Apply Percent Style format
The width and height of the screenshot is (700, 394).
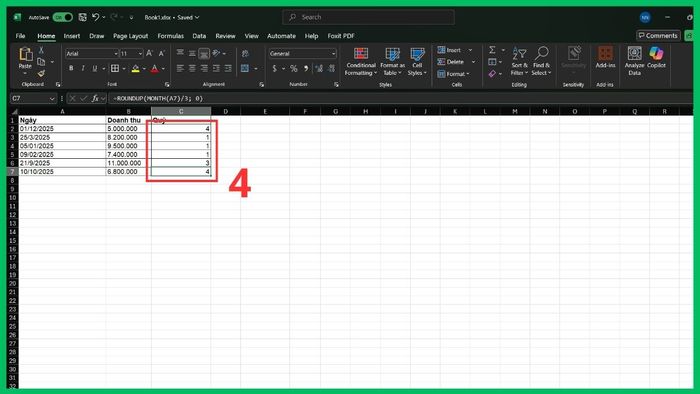294,68
